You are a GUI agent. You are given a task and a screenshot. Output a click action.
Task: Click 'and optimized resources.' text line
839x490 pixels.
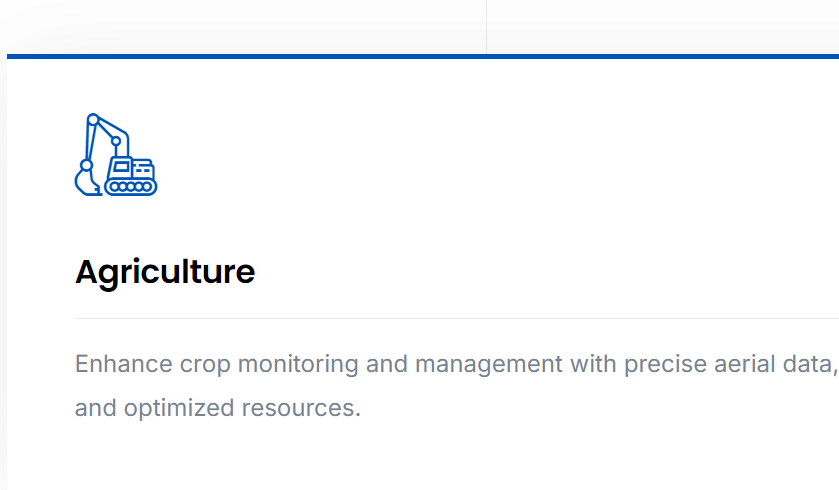coord(218,408)
